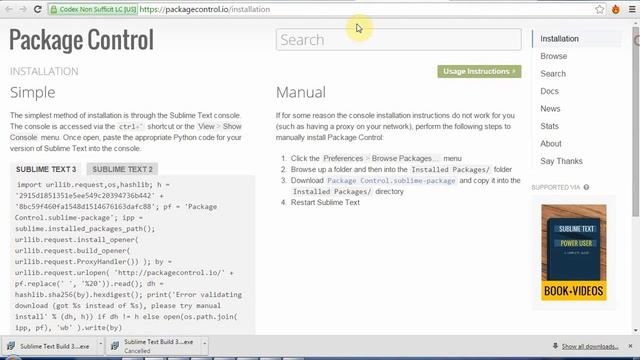The image size is (640, 360).
Task: Open the Sublime Text Power User book ad
Action: [573, 253]
